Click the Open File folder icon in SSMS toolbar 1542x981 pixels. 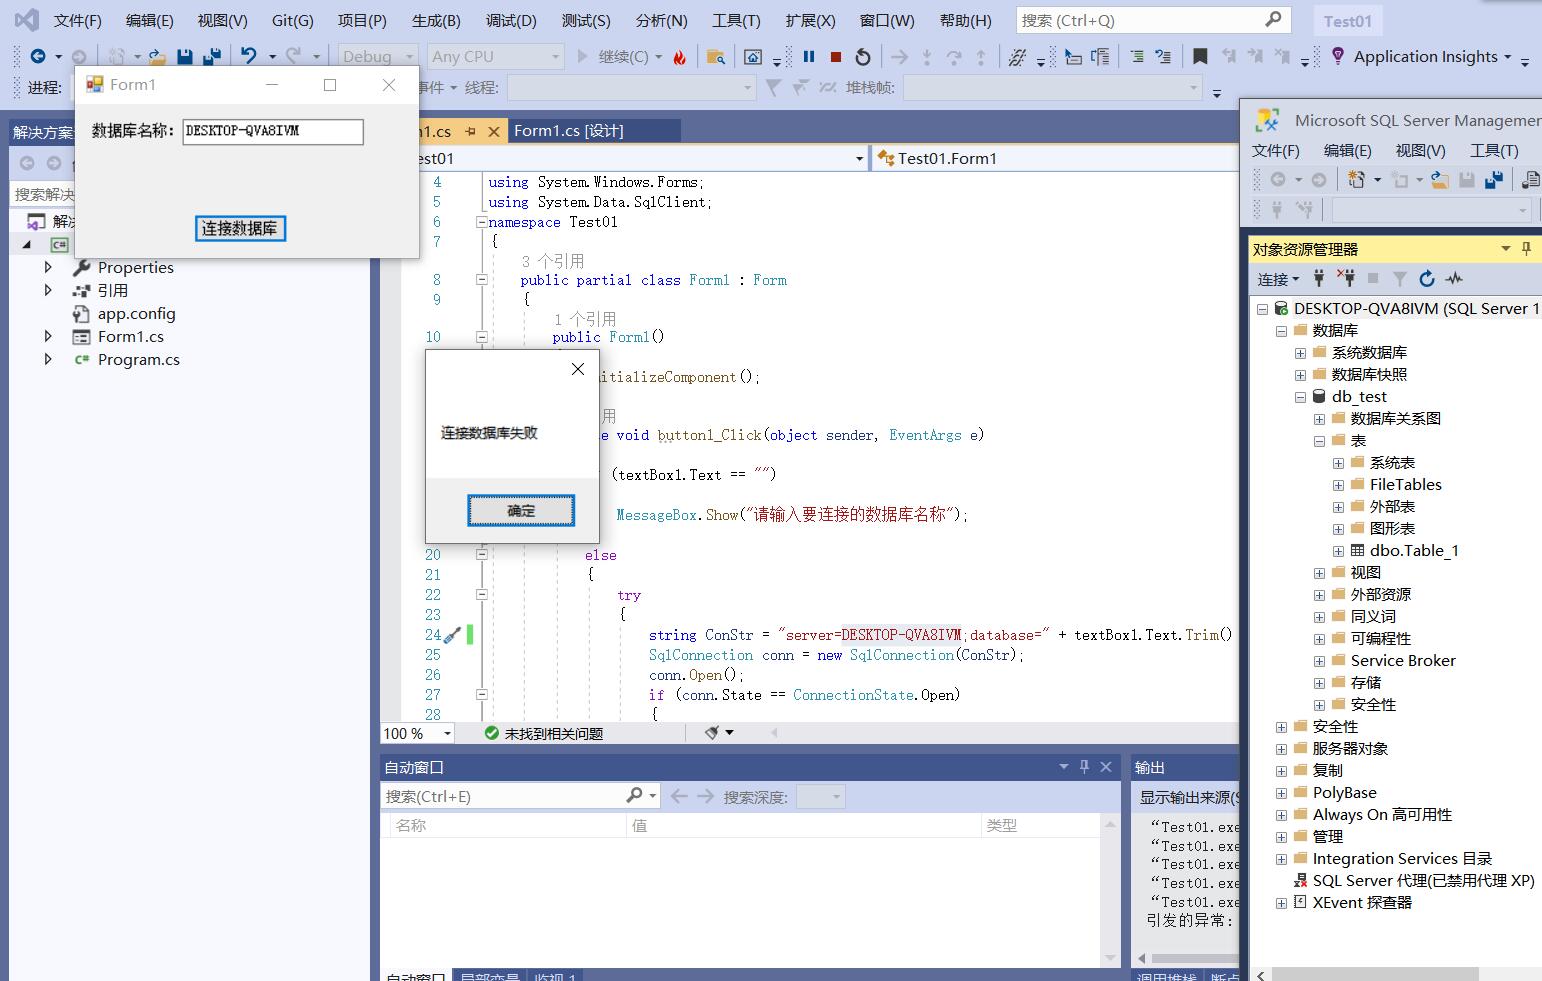point(1439,180)
